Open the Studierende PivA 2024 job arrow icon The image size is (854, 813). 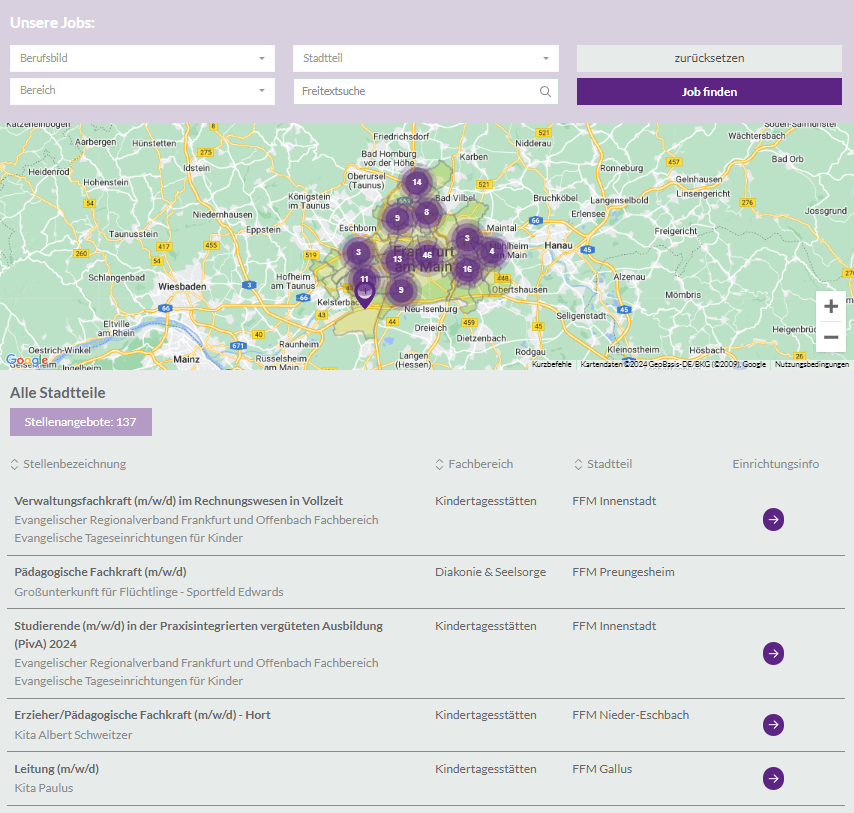773,653
